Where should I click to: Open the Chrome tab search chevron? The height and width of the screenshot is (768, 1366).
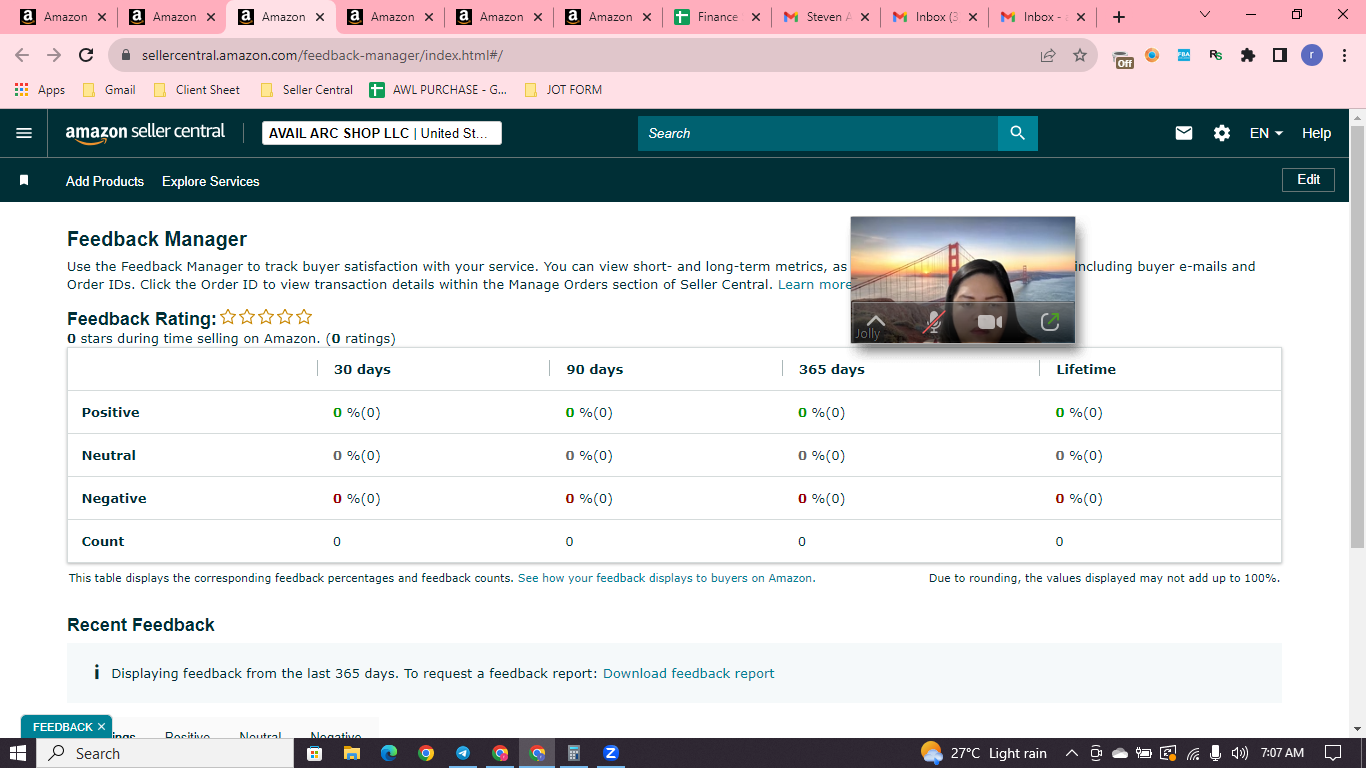(1204, 15)
